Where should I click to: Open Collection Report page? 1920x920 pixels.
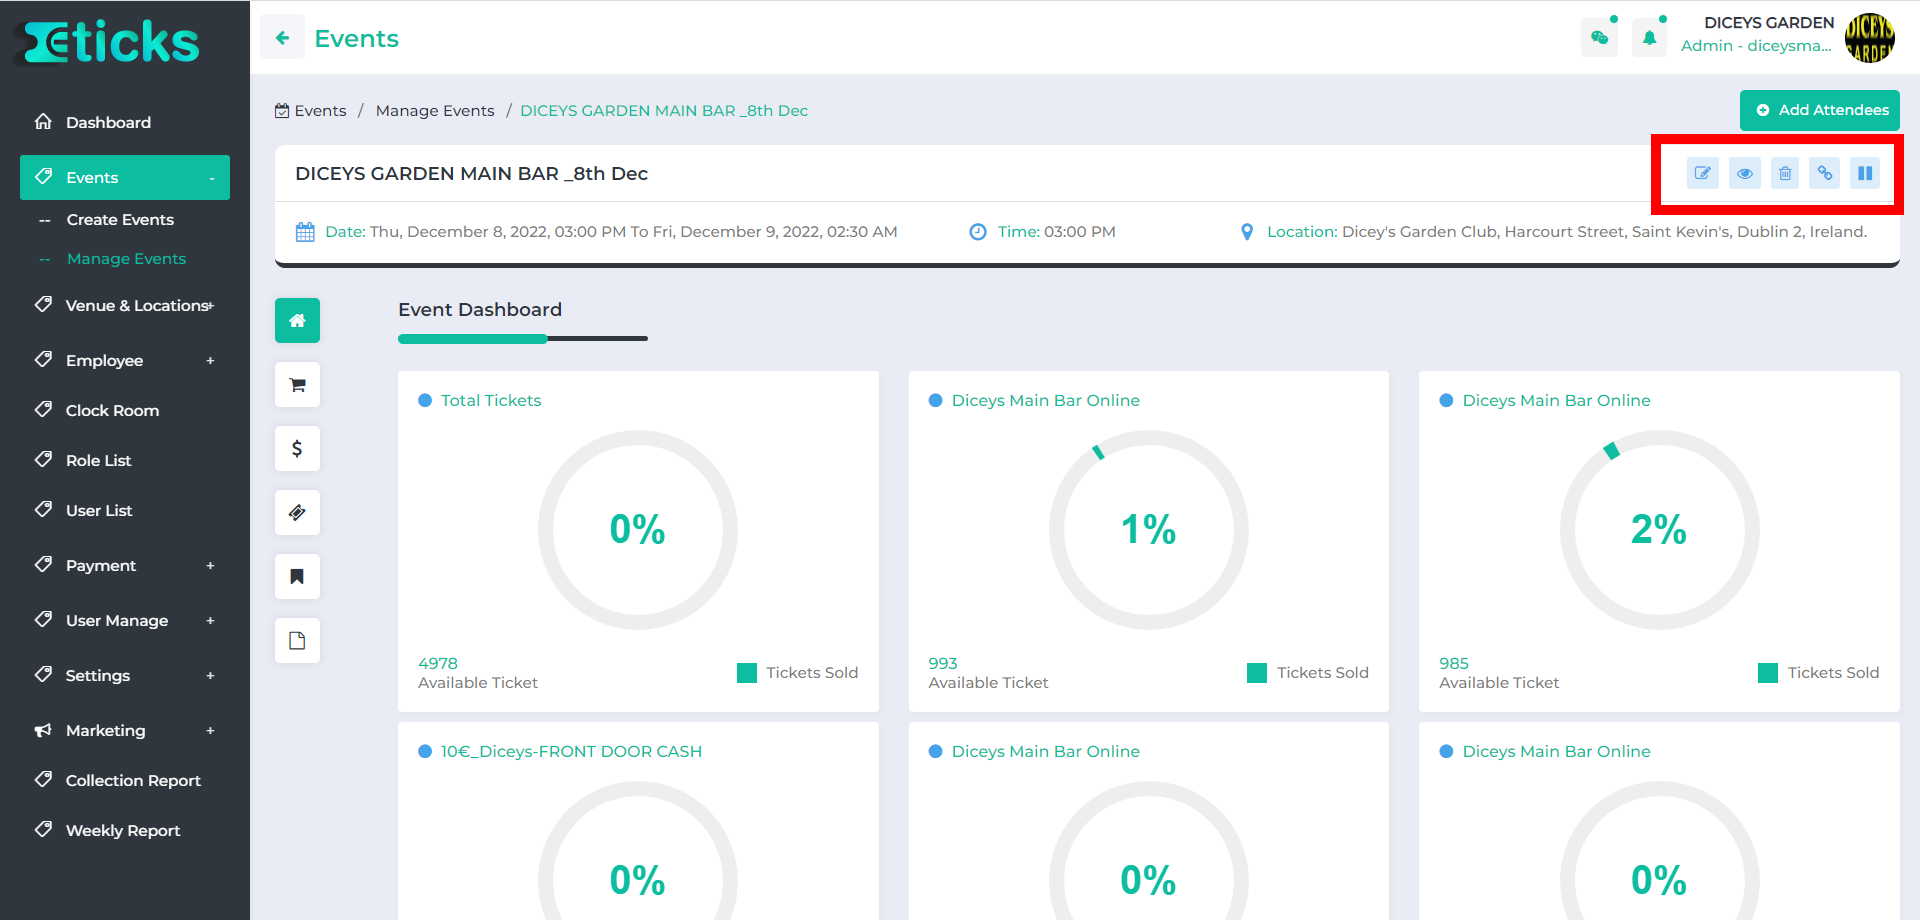pyautogui.click(x=133, y=780)
